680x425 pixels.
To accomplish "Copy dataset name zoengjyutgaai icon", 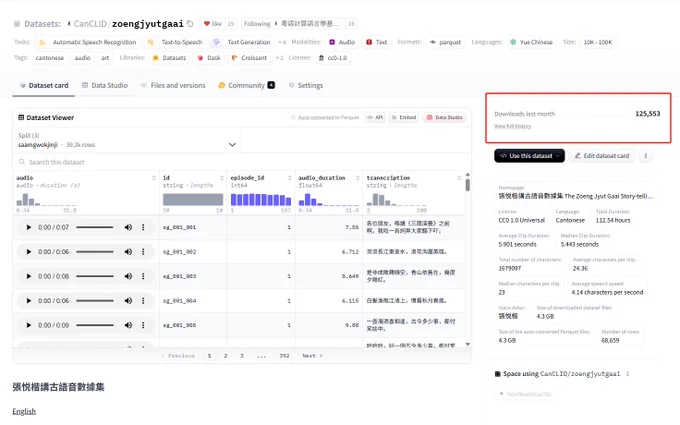I will click(190, 23).
